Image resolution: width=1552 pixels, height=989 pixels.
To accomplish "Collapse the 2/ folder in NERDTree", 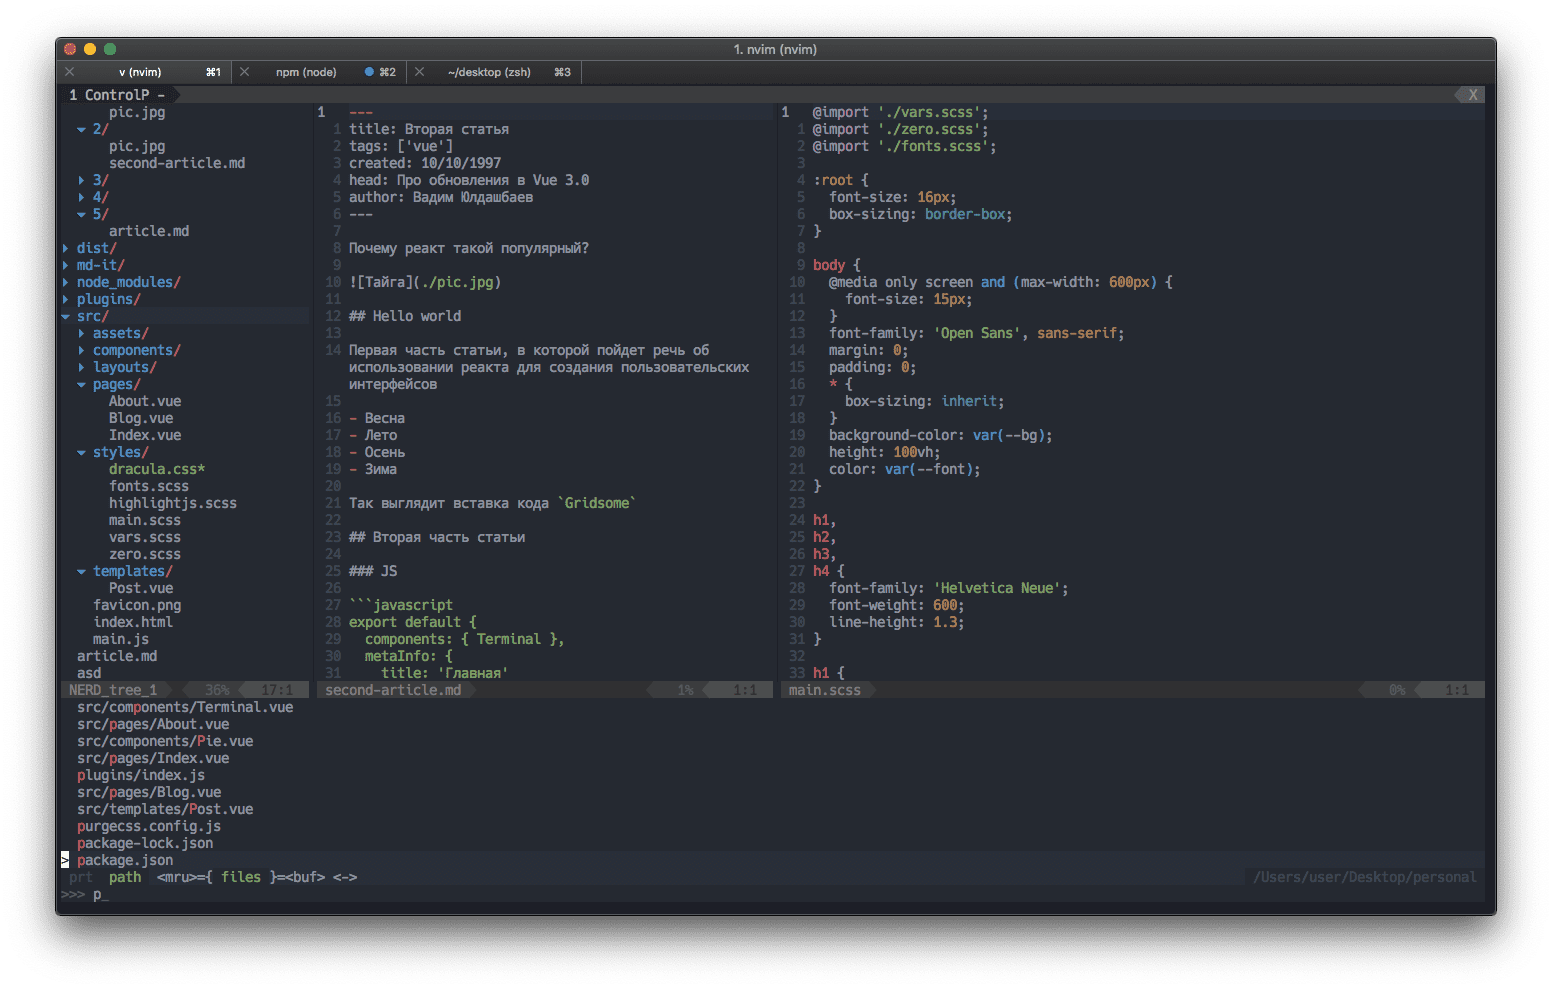I will [81, 129].
